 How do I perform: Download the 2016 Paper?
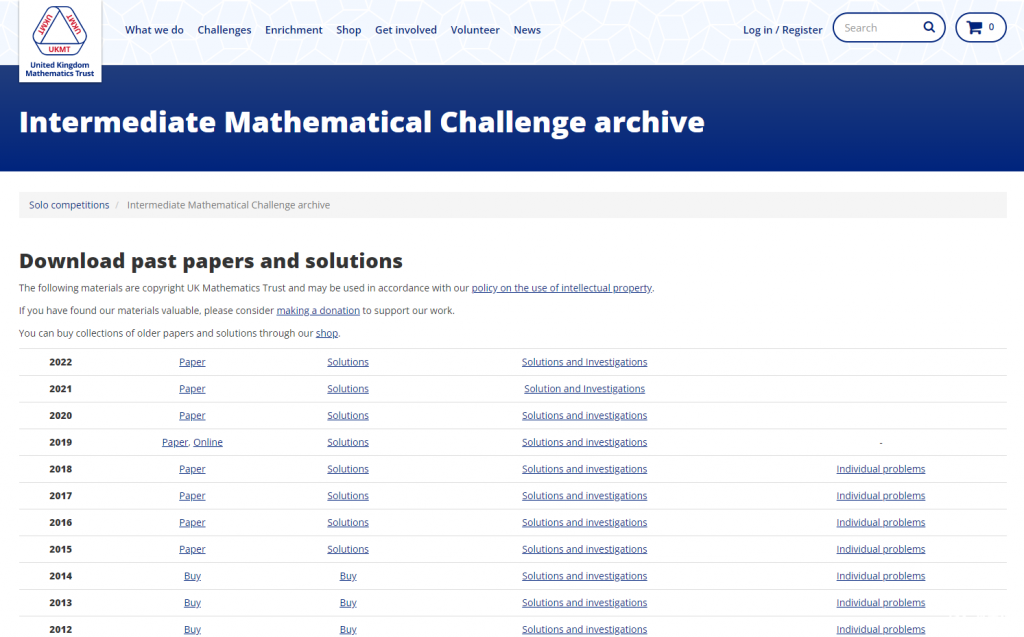pyautogui.click(x=192, y=523)
